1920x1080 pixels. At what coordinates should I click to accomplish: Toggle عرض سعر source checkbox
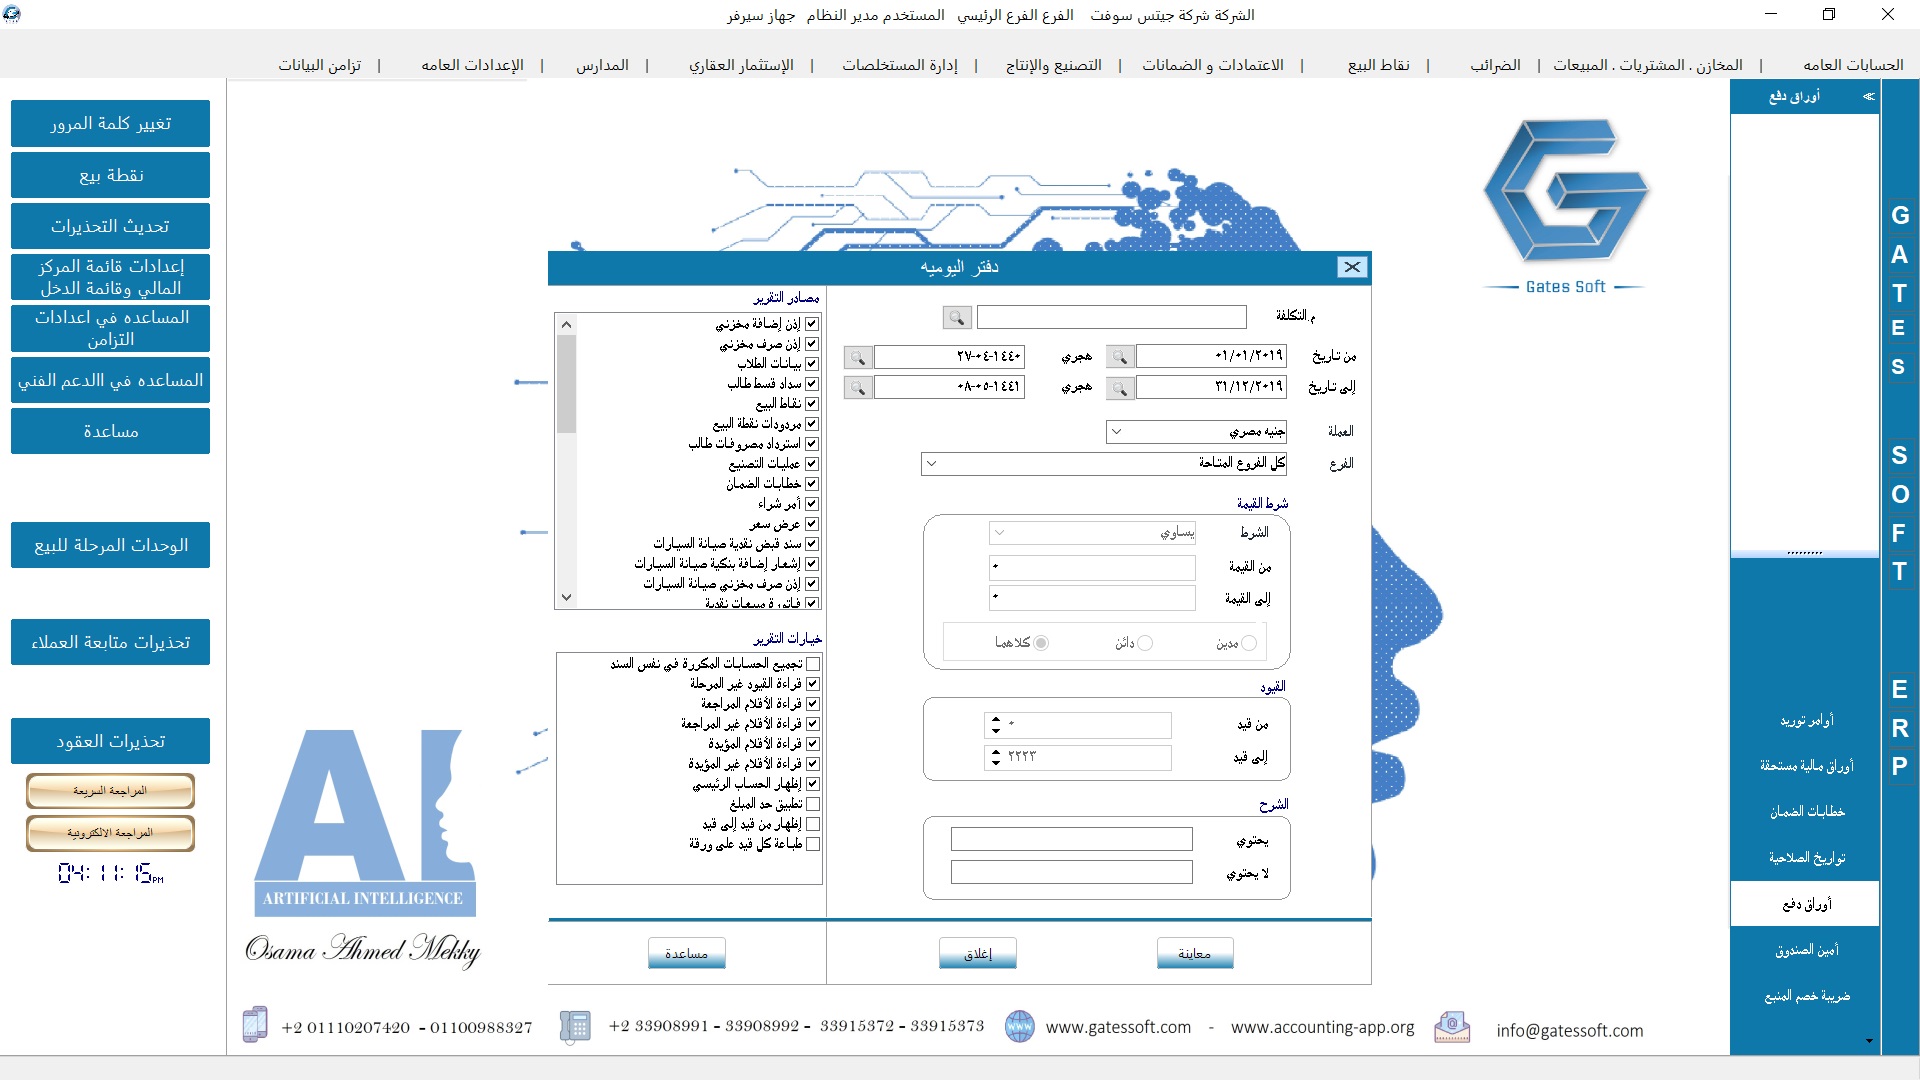tap(812, 524)
